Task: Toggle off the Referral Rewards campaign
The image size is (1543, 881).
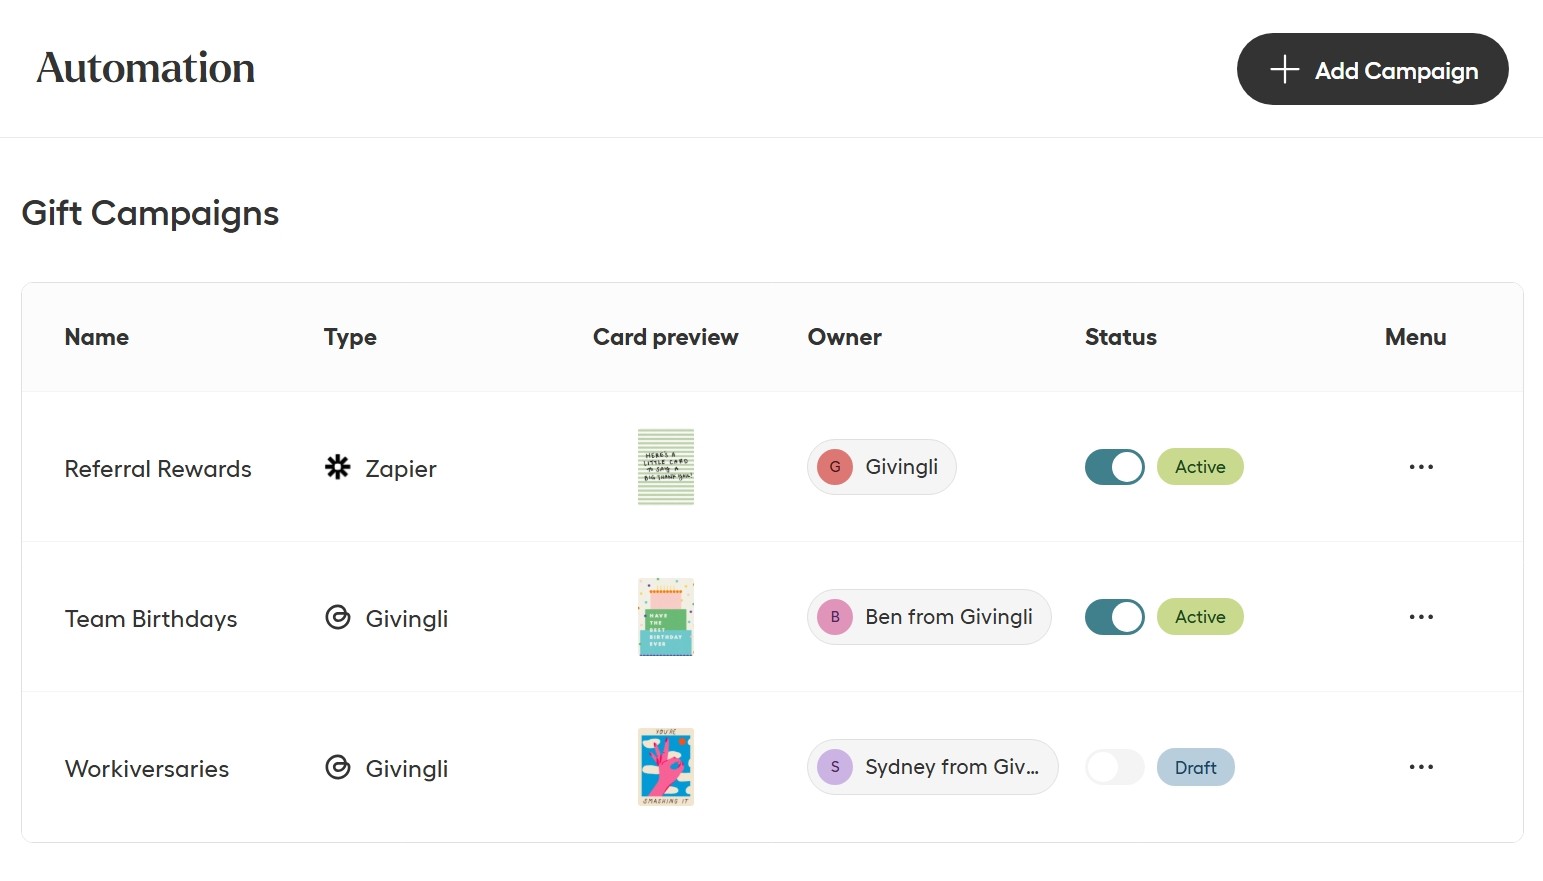Action: [x=1114, y=467]
